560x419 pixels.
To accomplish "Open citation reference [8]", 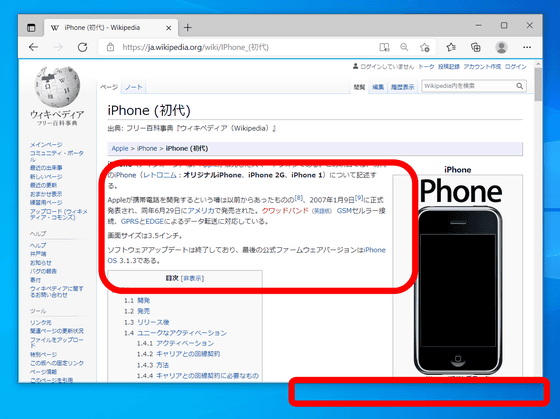I will coord(299,198).
